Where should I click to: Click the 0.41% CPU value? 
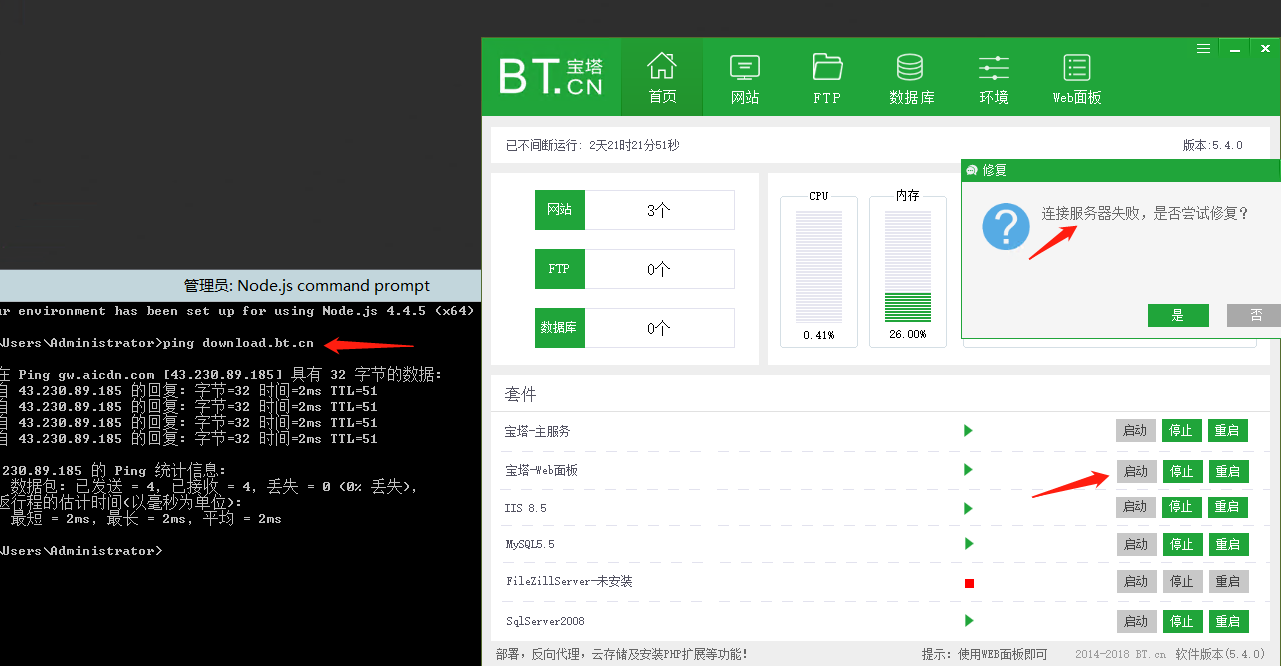click(818, 335)
